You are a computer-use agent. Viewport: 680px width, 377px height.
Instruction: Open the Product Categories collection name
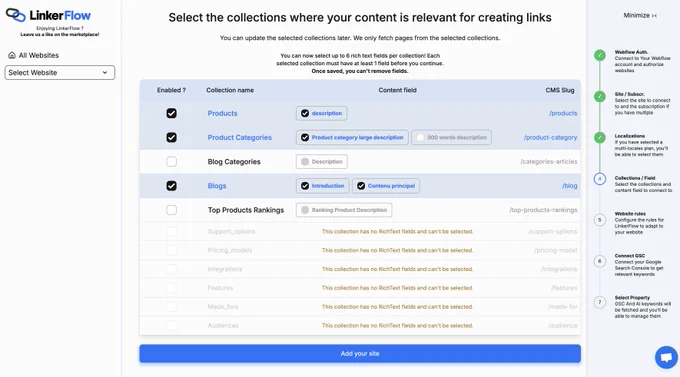coord(239,138)
